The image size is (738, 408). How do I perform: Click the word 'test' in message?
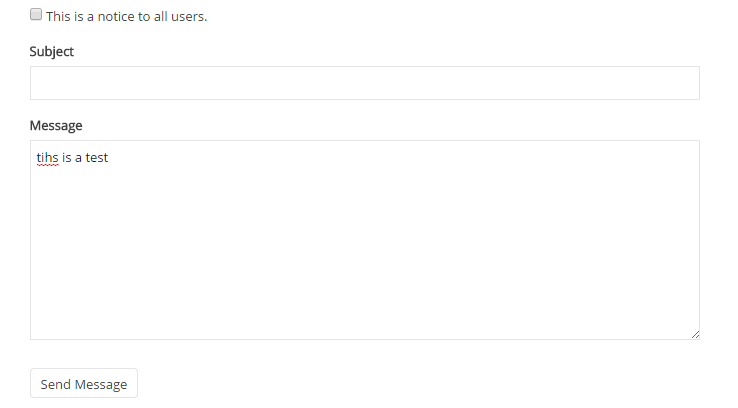pos(97,157)
